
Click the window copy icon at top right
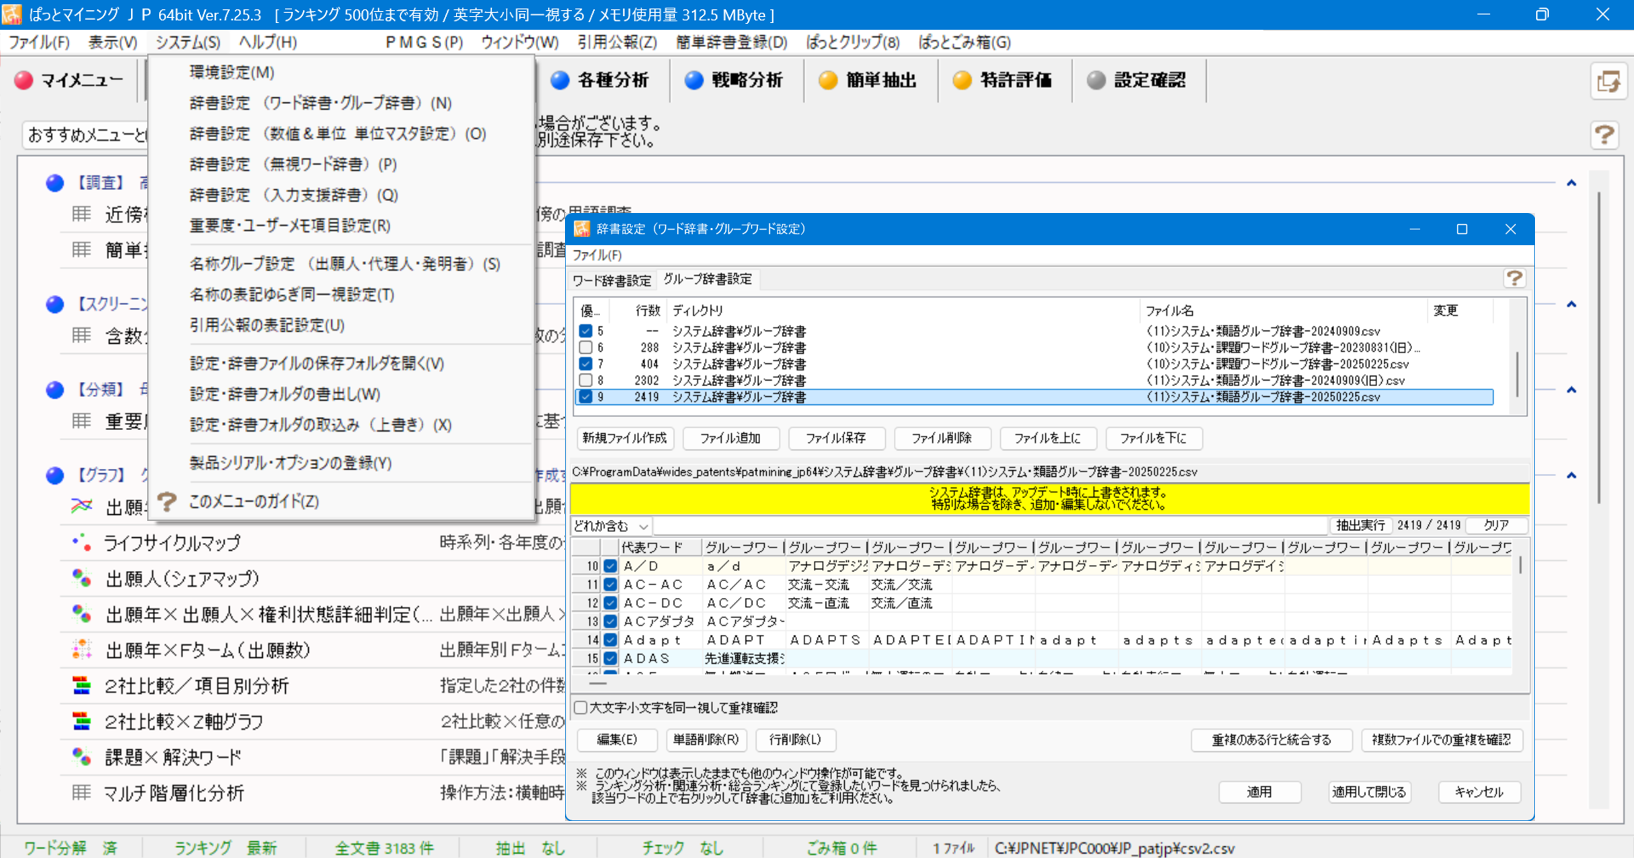pos(1608,82)
